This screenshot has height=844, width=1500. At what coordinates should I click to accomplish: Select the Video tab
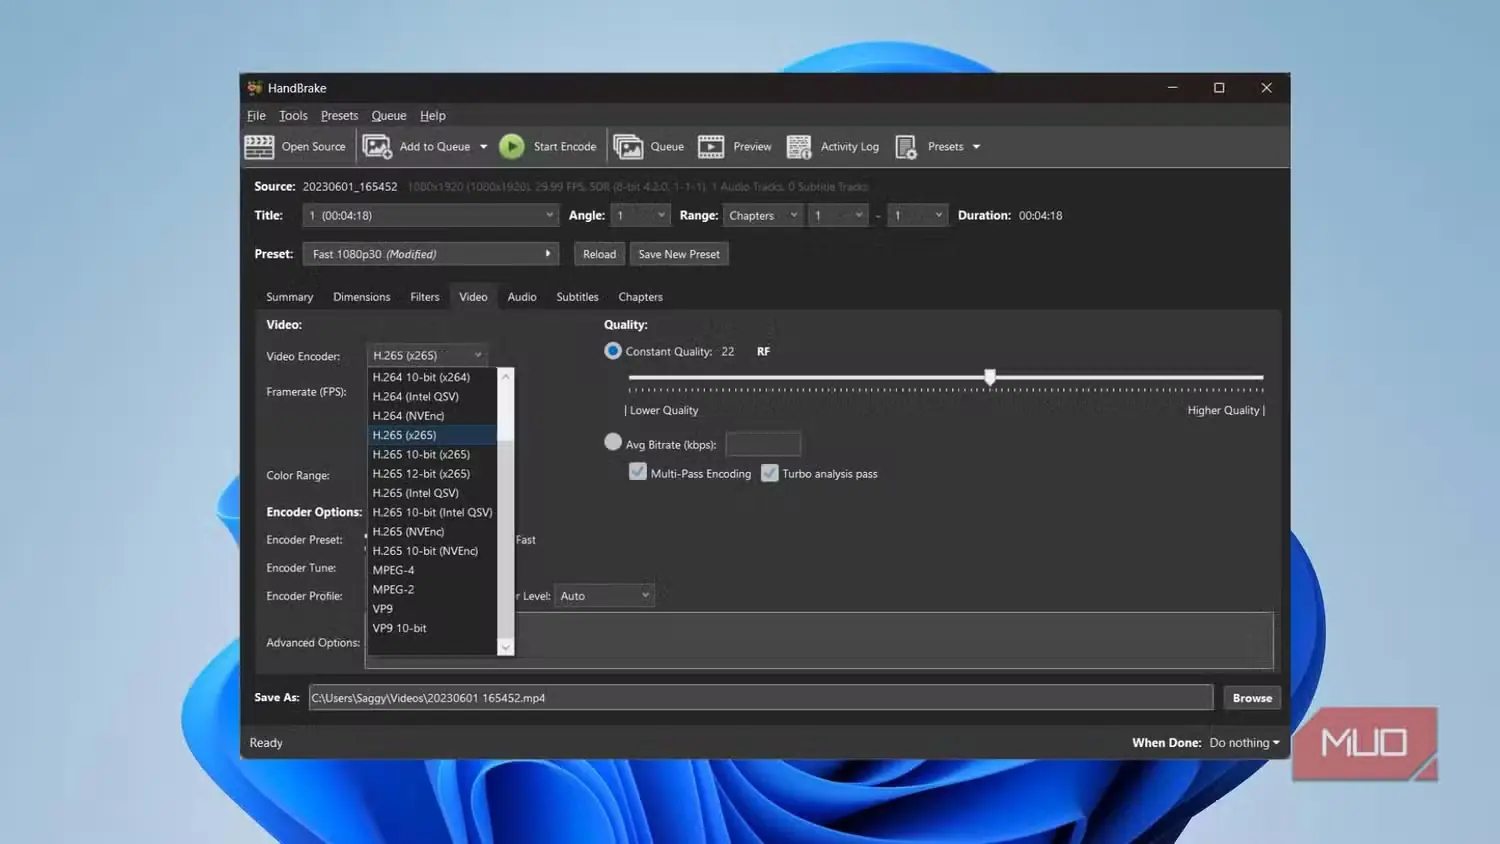click(x=473, y=297)
